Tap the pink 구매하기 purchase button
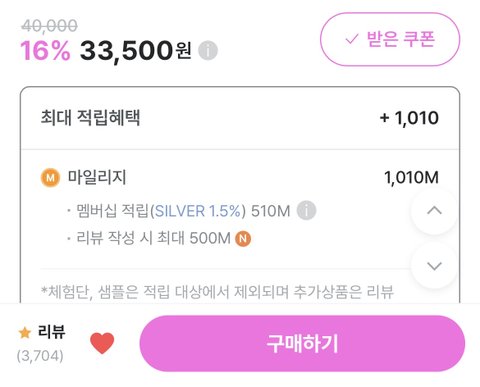 (x=302, y=343)
